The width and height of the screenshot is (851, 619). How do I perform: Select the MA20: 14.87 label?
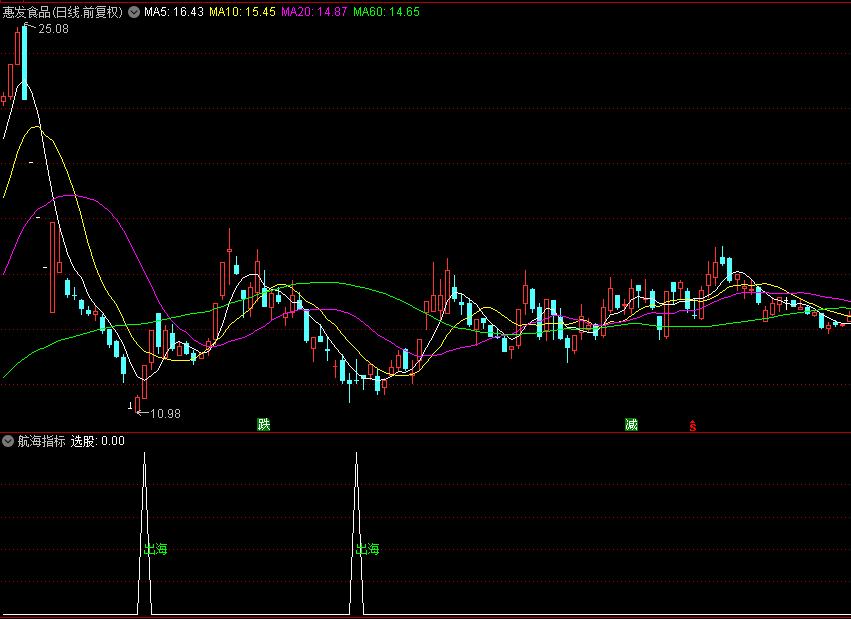click(x=314, y=12)
